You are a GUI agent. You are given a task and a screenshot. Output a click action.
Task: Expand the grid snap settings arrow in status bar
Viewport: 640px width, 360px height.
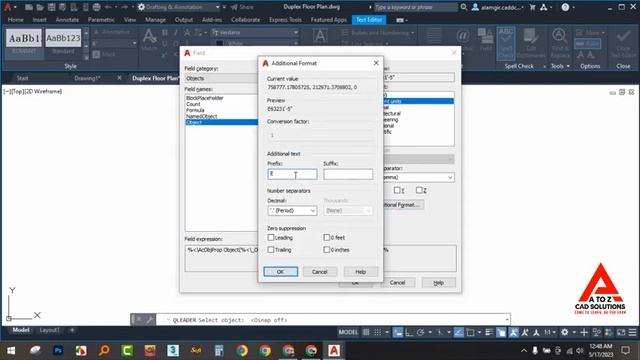(x=387, y=332)
